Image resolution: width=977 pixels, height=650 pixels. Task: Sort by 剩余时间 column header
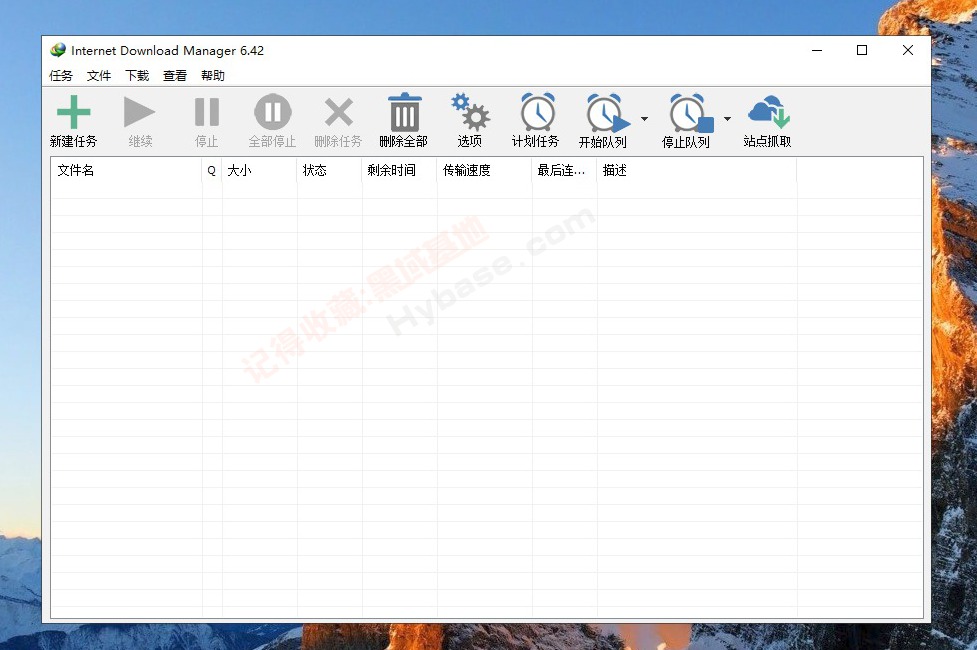(399, 170)
